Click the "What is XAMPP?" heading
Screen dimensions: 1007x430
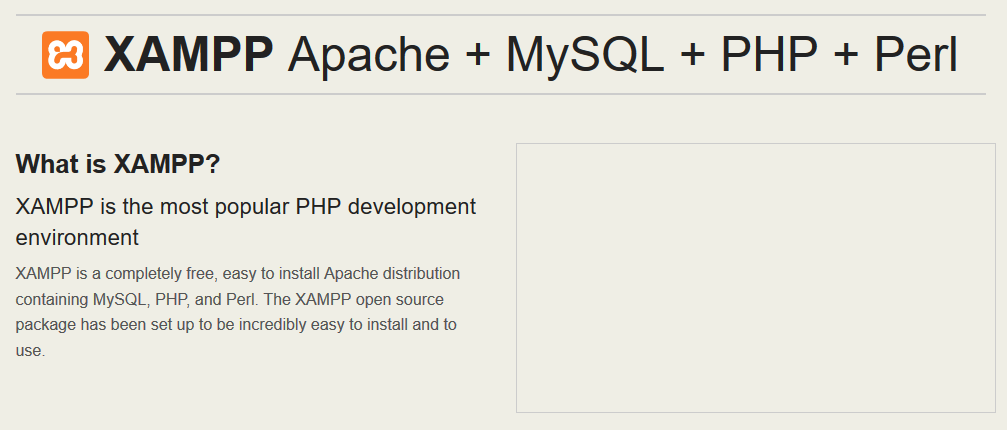118,164
